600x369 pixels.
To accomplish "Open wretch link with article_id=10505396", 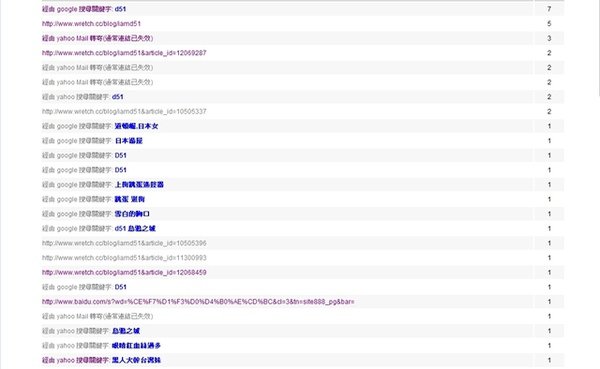I will (x=124, y=243).
